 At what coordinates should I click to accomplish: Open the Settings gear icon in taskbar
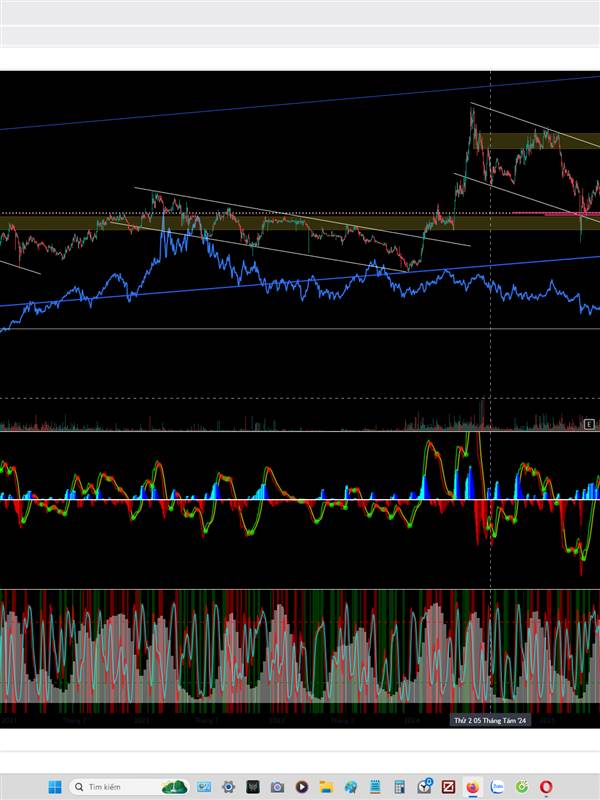pyautogui.click(x=228, y=787)
